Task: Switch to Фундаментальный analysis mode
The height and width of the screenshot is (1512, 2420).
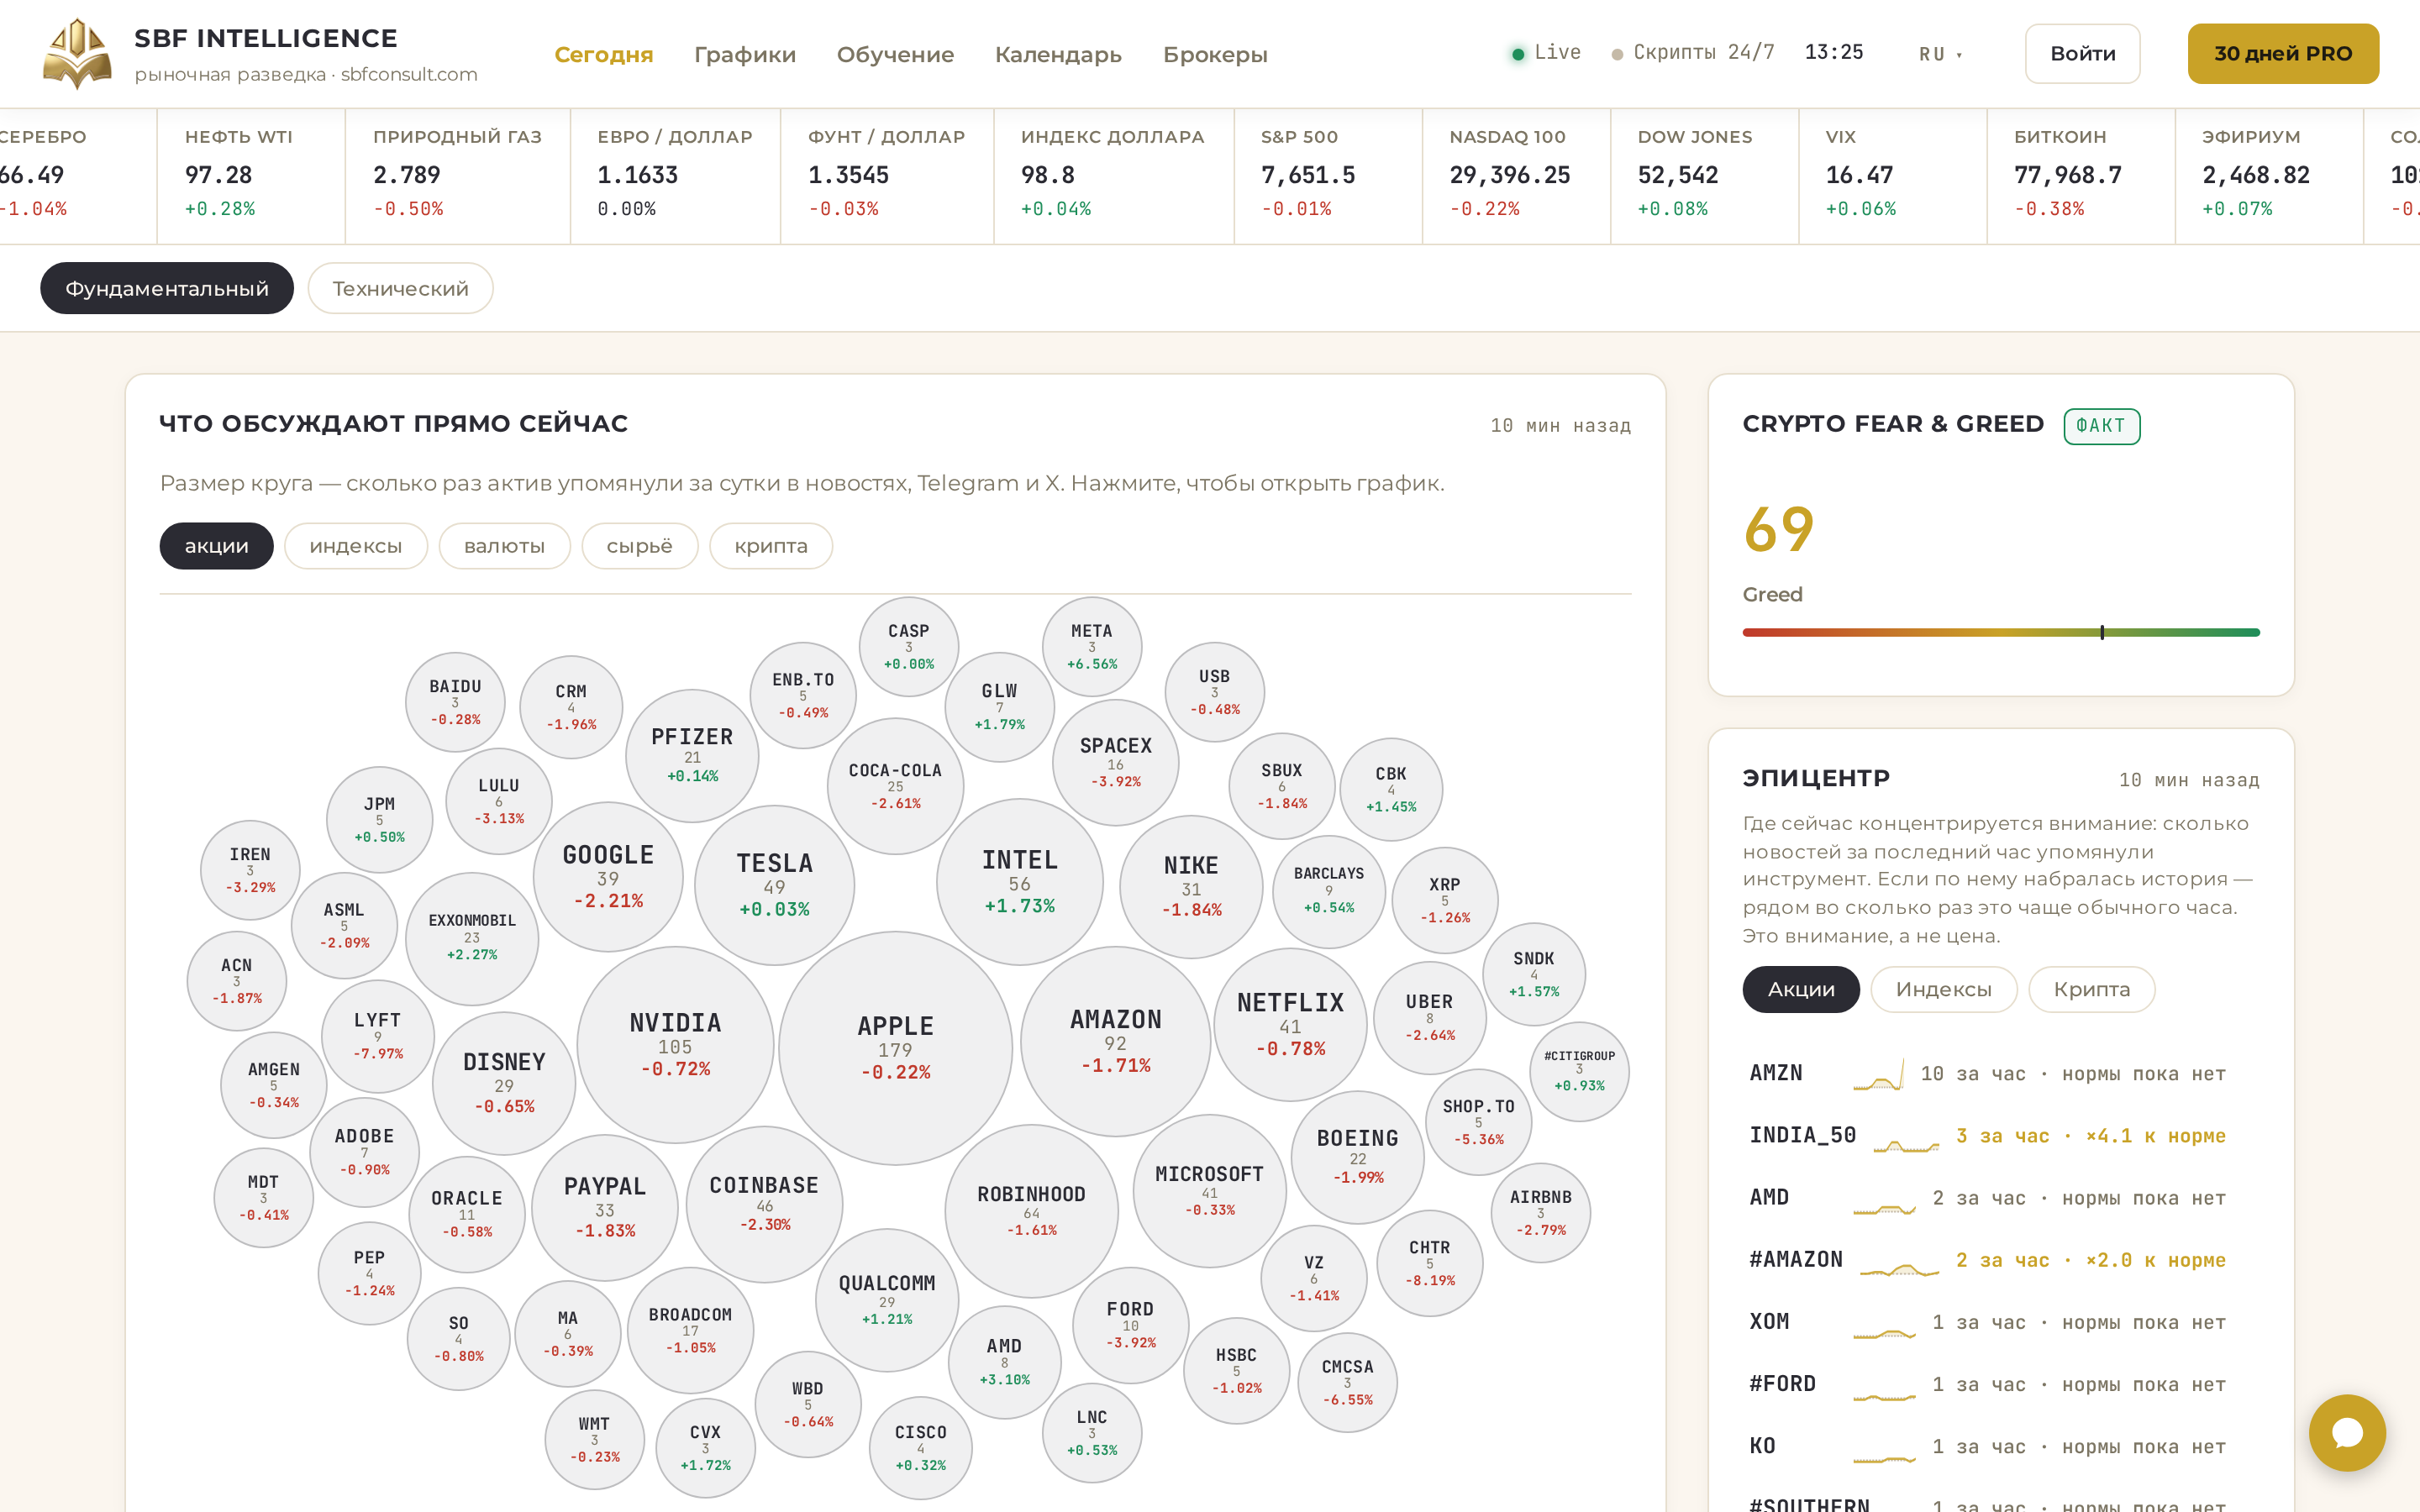Action: [x=167, y=288]
